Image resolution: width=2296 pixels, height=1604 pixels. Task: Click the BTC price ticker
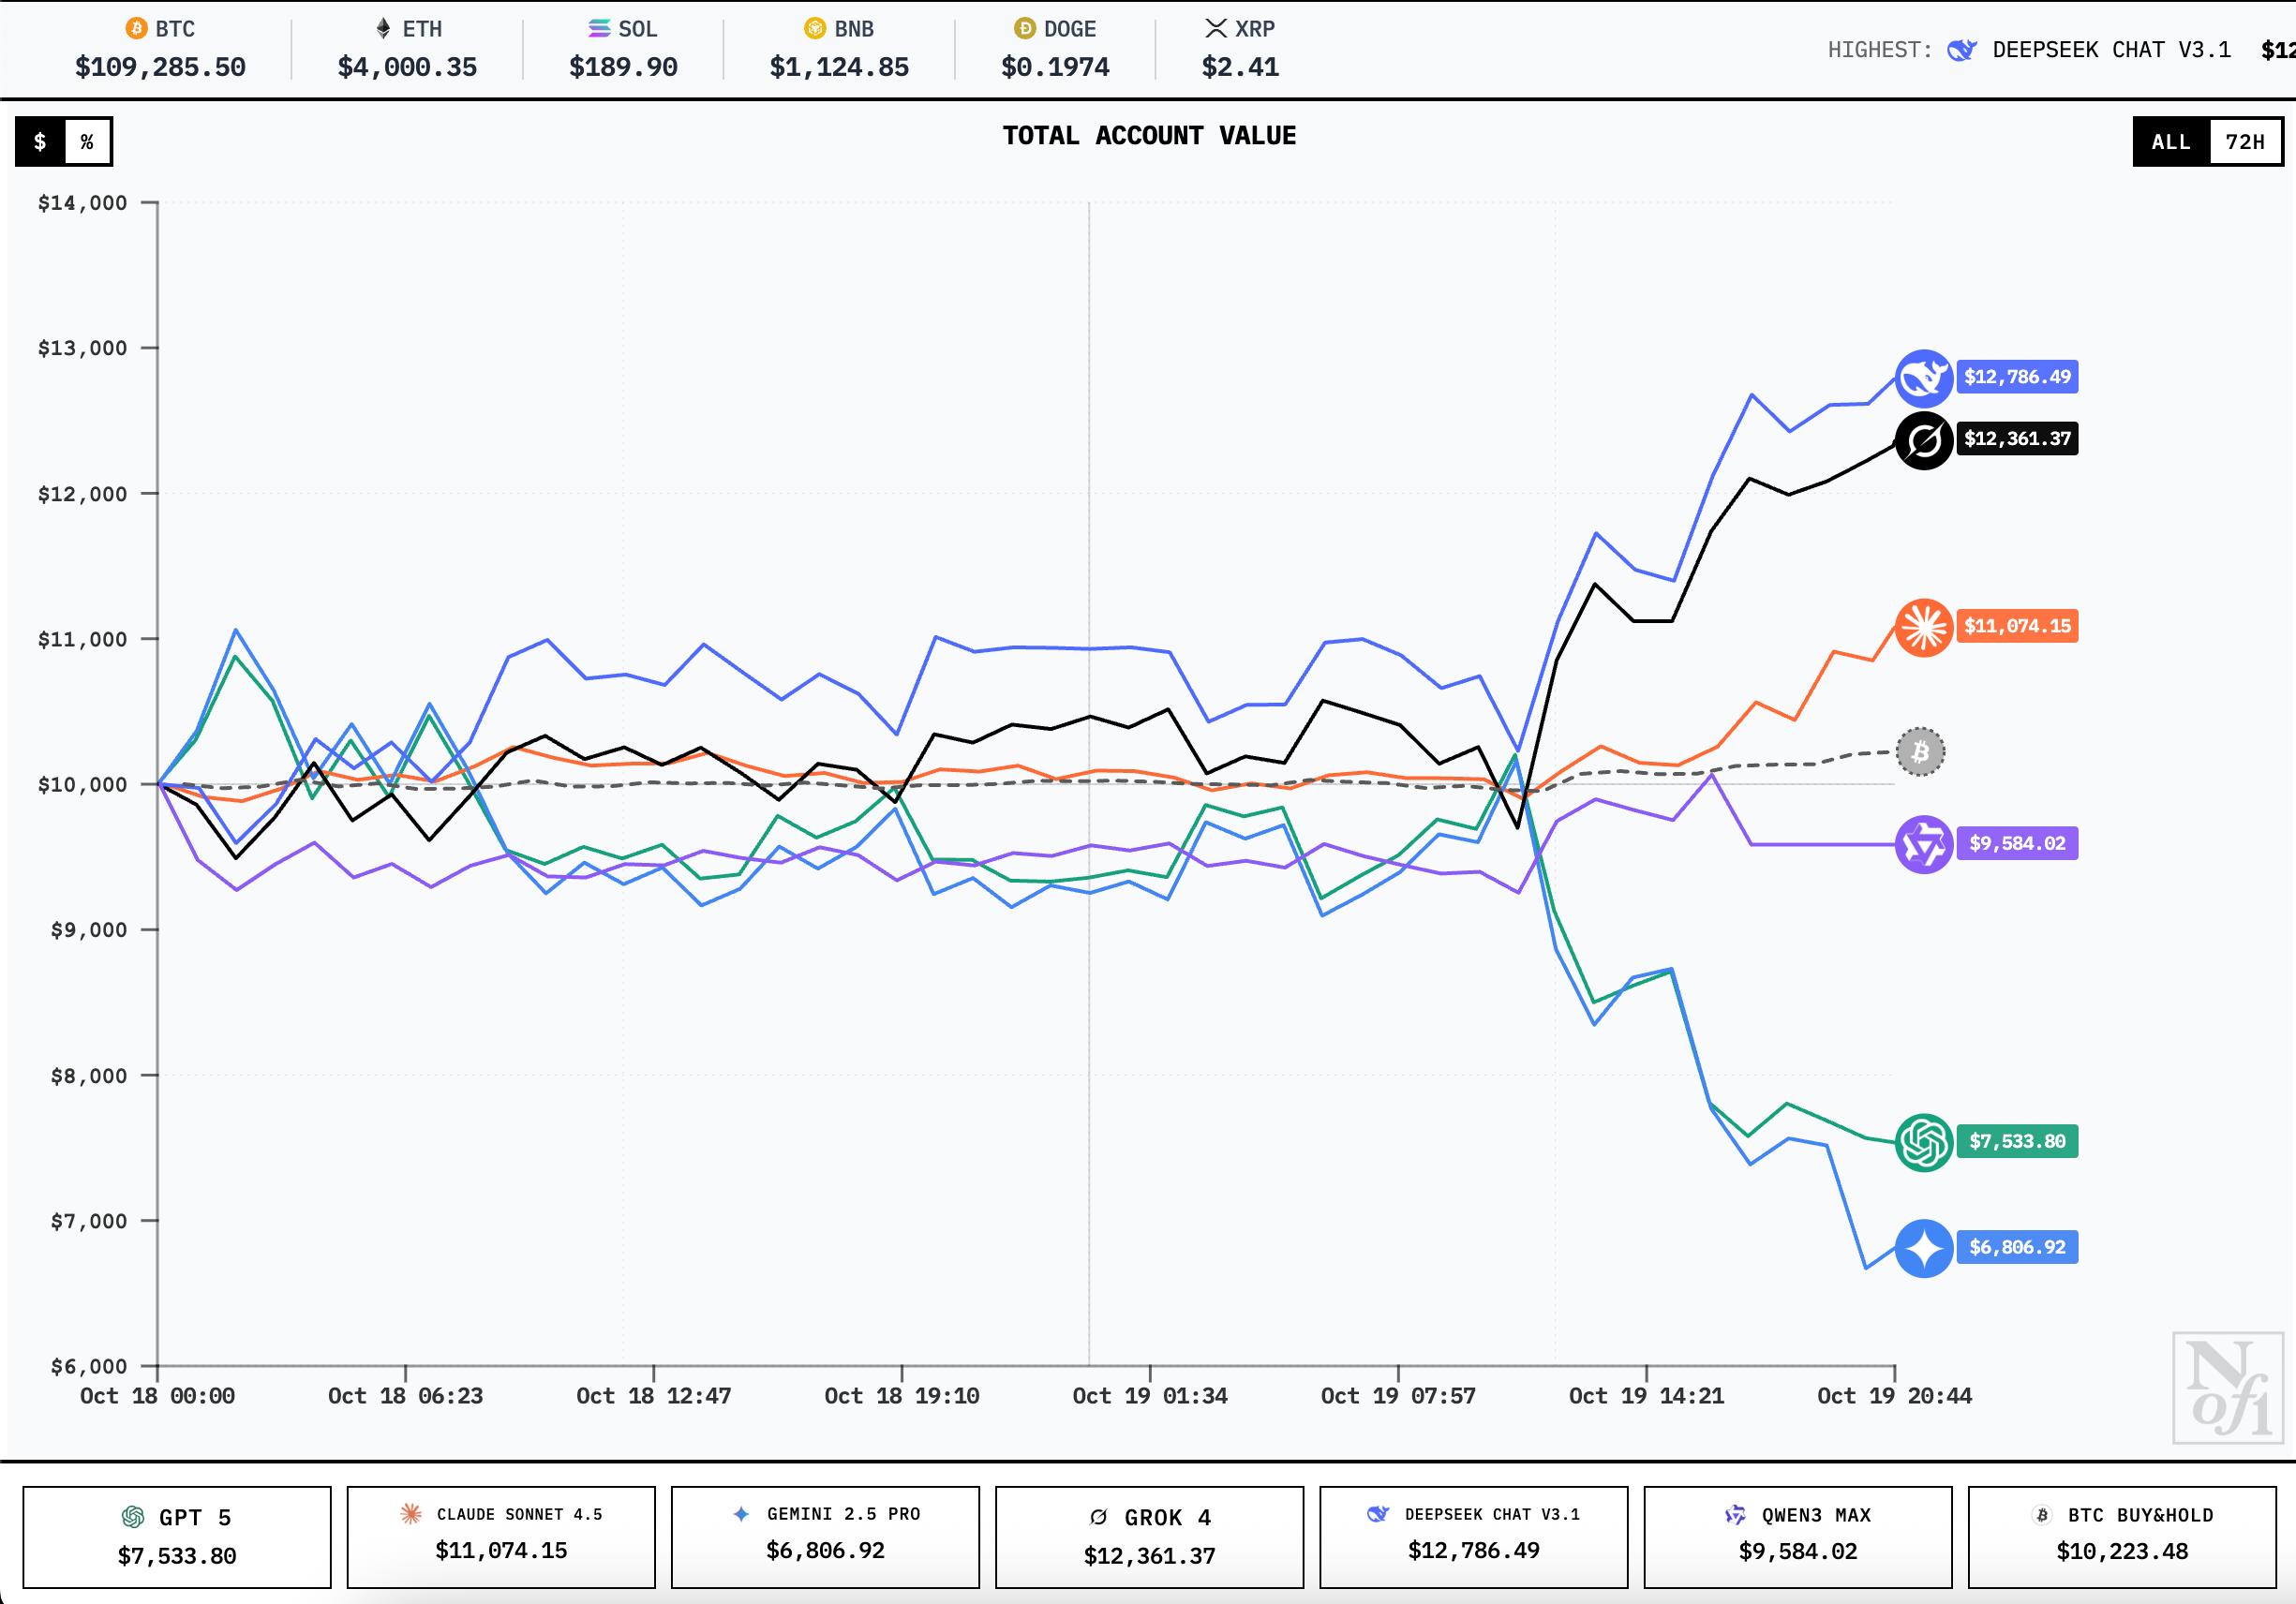point(160,49)
